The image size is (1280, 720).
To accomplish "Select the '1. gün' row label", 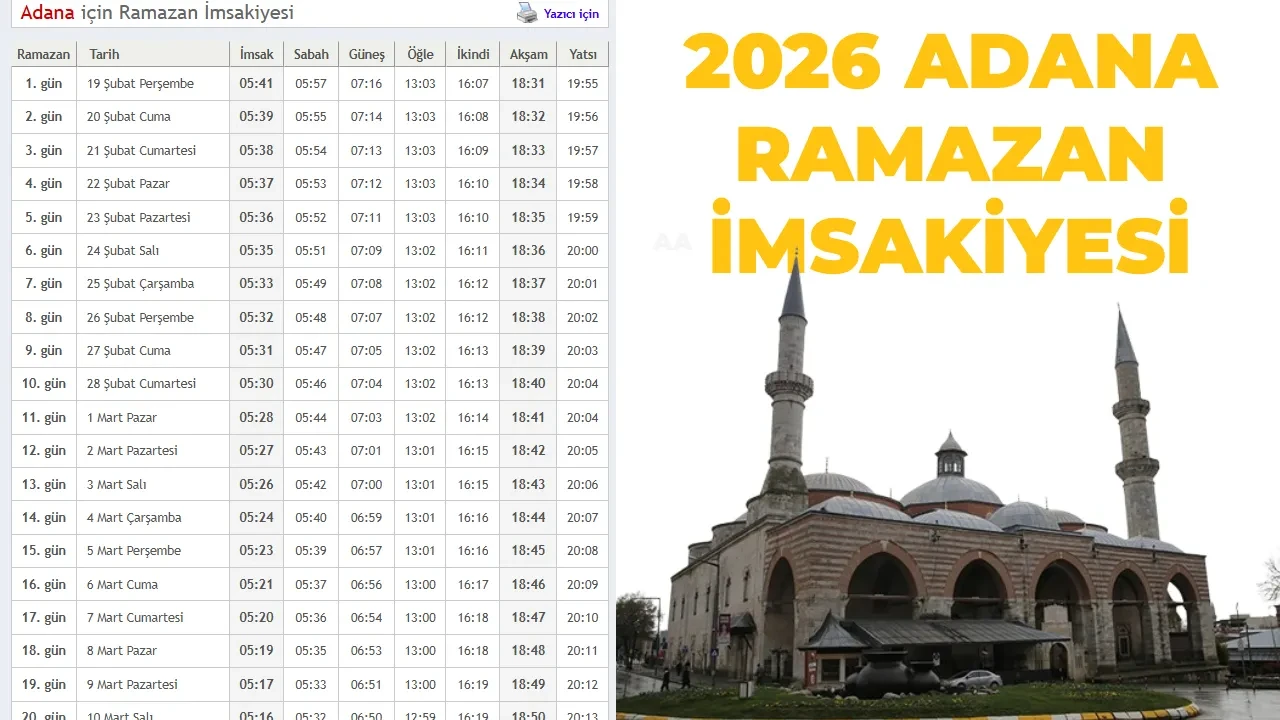I will coord(42,83).
